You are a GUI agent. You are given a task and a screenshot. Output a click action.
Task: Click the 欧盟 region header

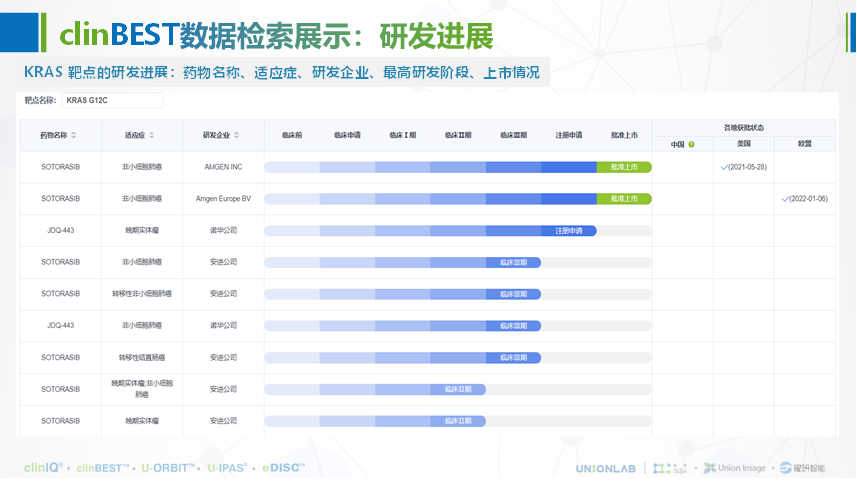(805, 144)
